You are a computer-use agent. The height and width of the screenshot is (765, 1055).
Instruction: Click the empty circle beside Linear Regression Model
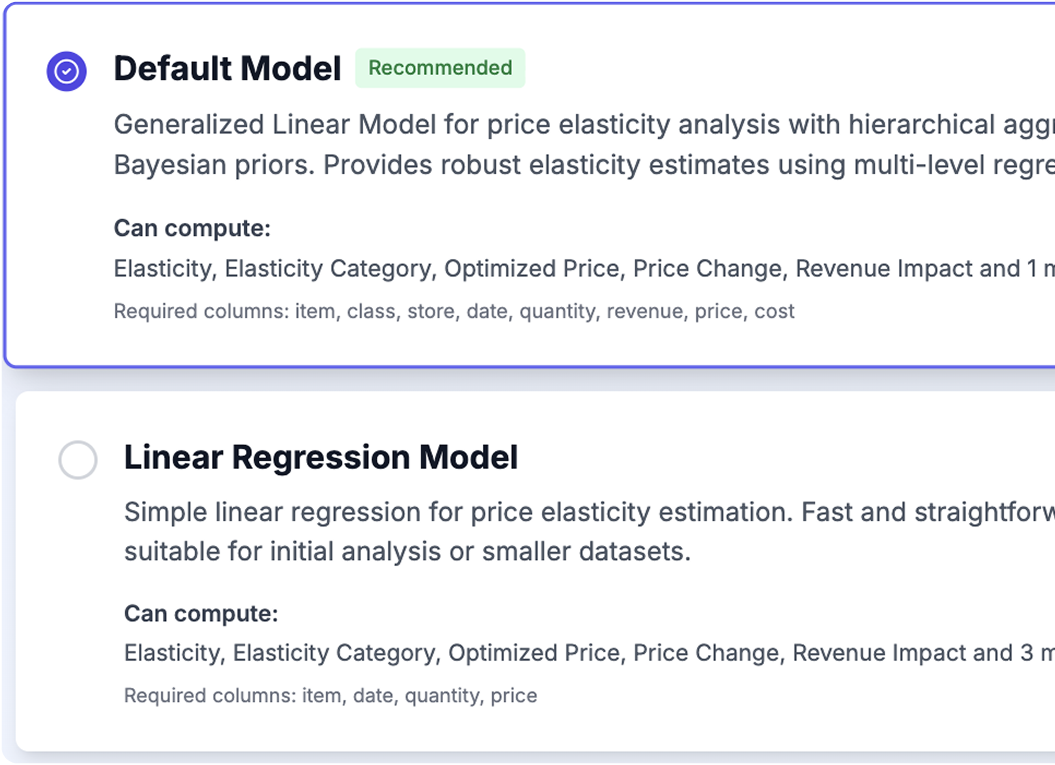pos(77,461)
